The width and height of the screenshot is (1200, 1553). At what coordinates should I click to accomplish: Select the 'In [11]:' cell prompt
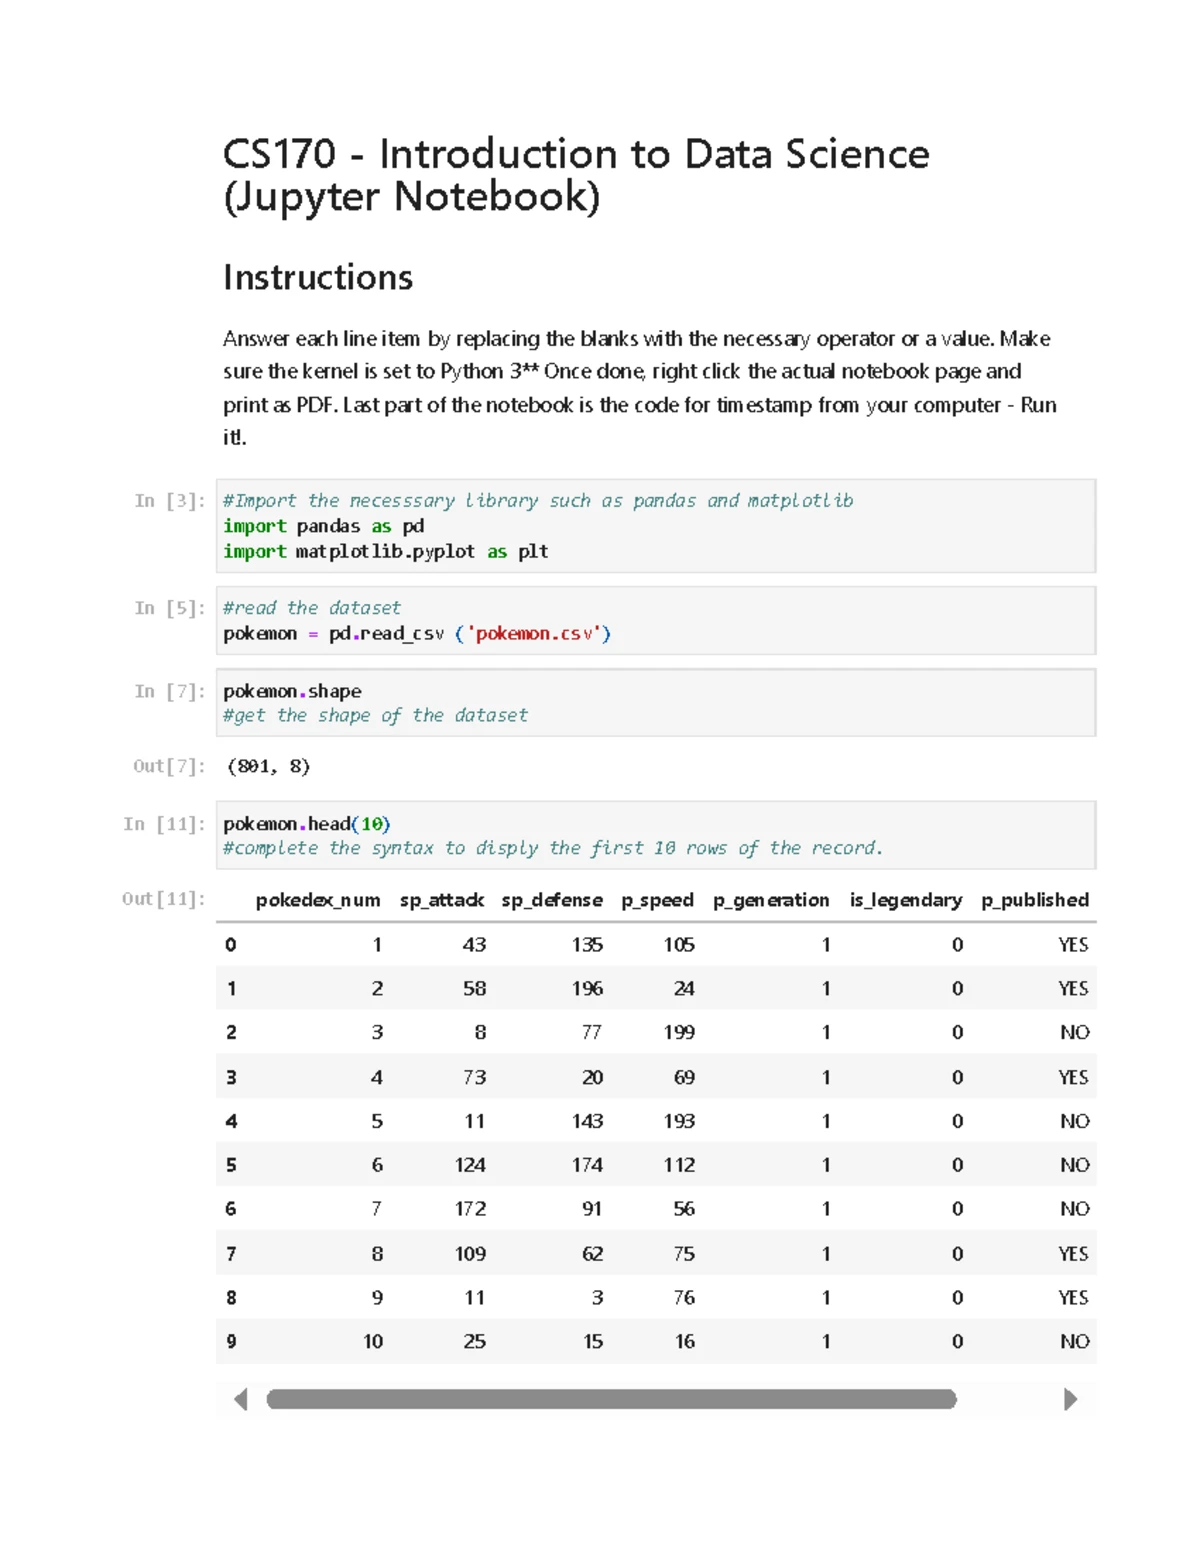point(164,824)
